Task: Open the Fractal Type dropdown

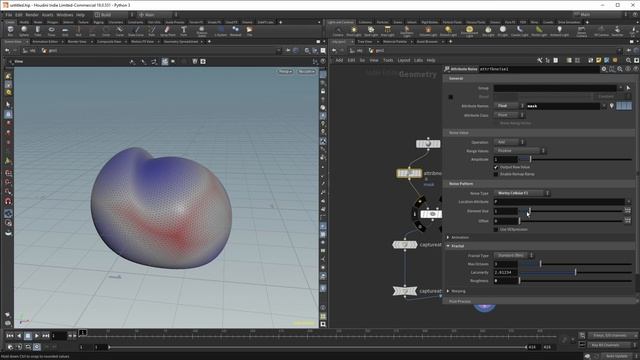Action: click(x=513, y=256)
